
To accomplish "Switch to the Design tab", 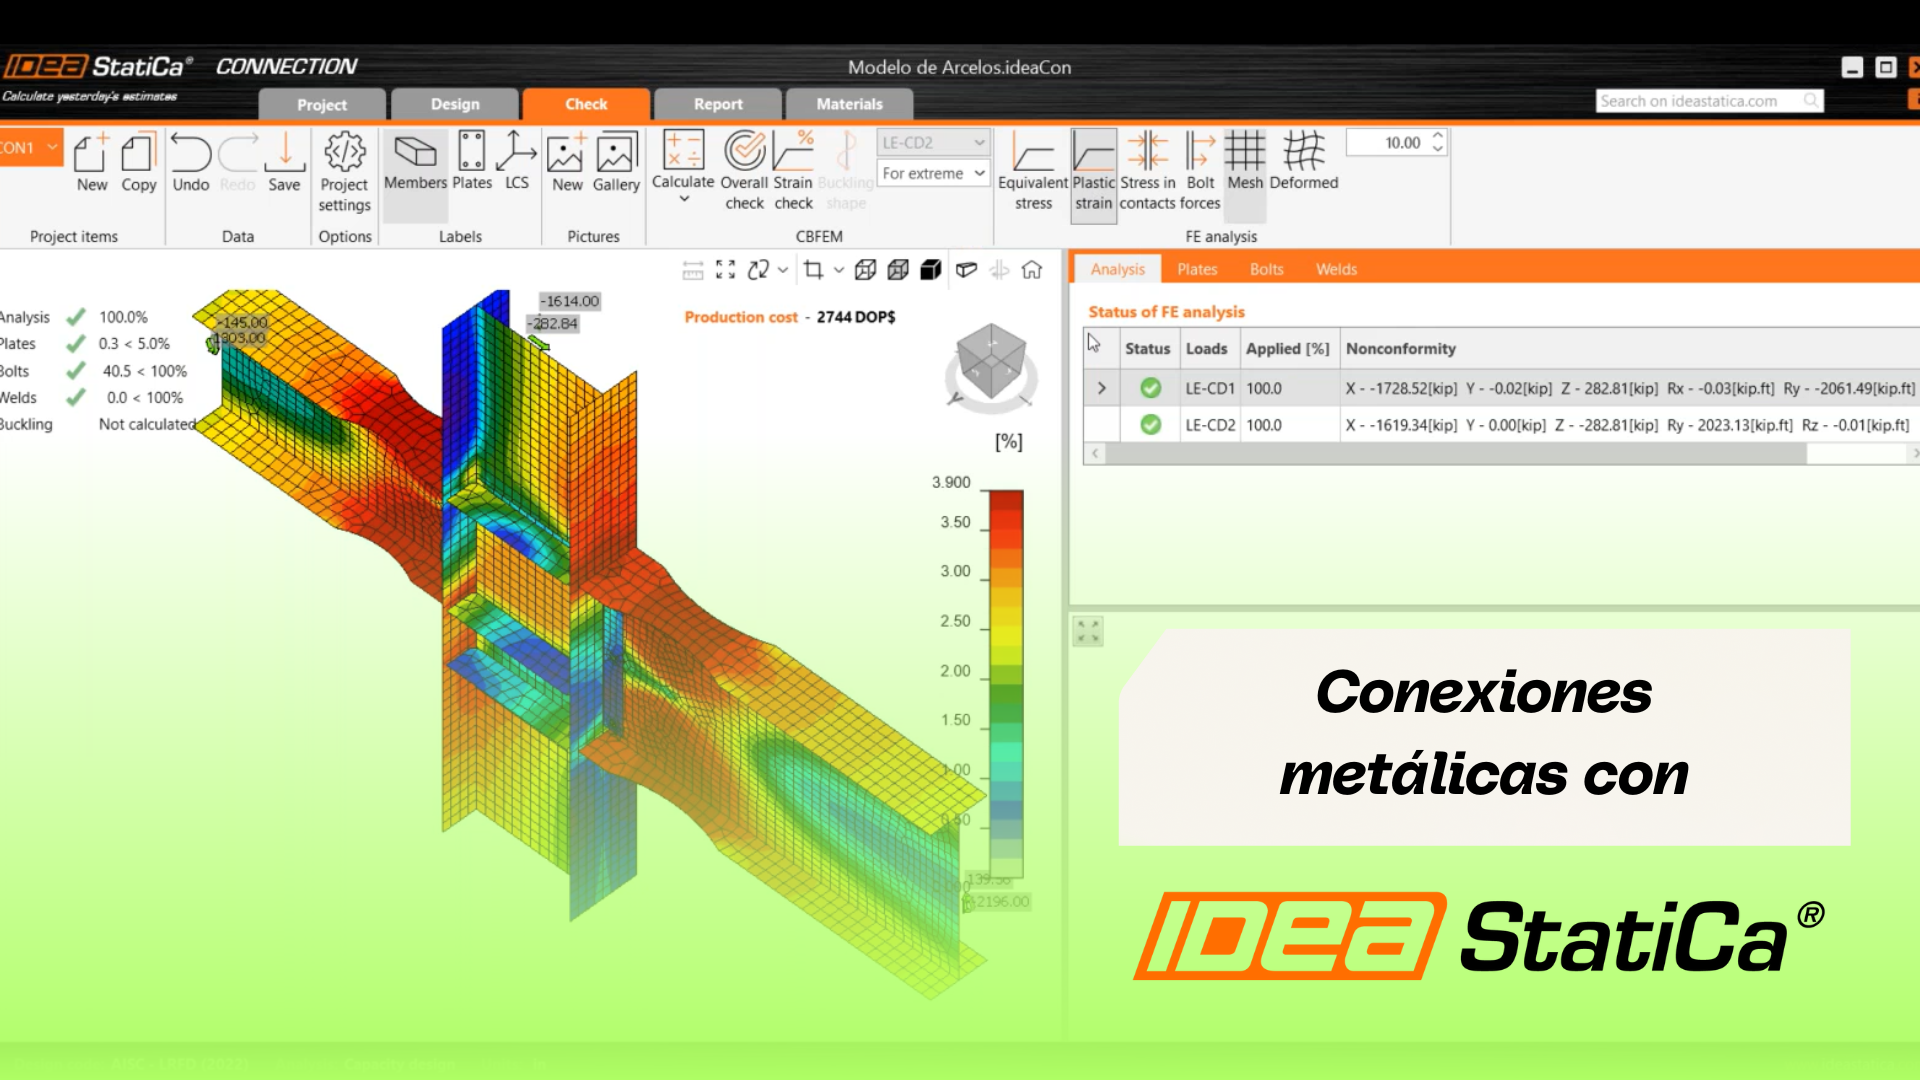I will tap(455, 104).
